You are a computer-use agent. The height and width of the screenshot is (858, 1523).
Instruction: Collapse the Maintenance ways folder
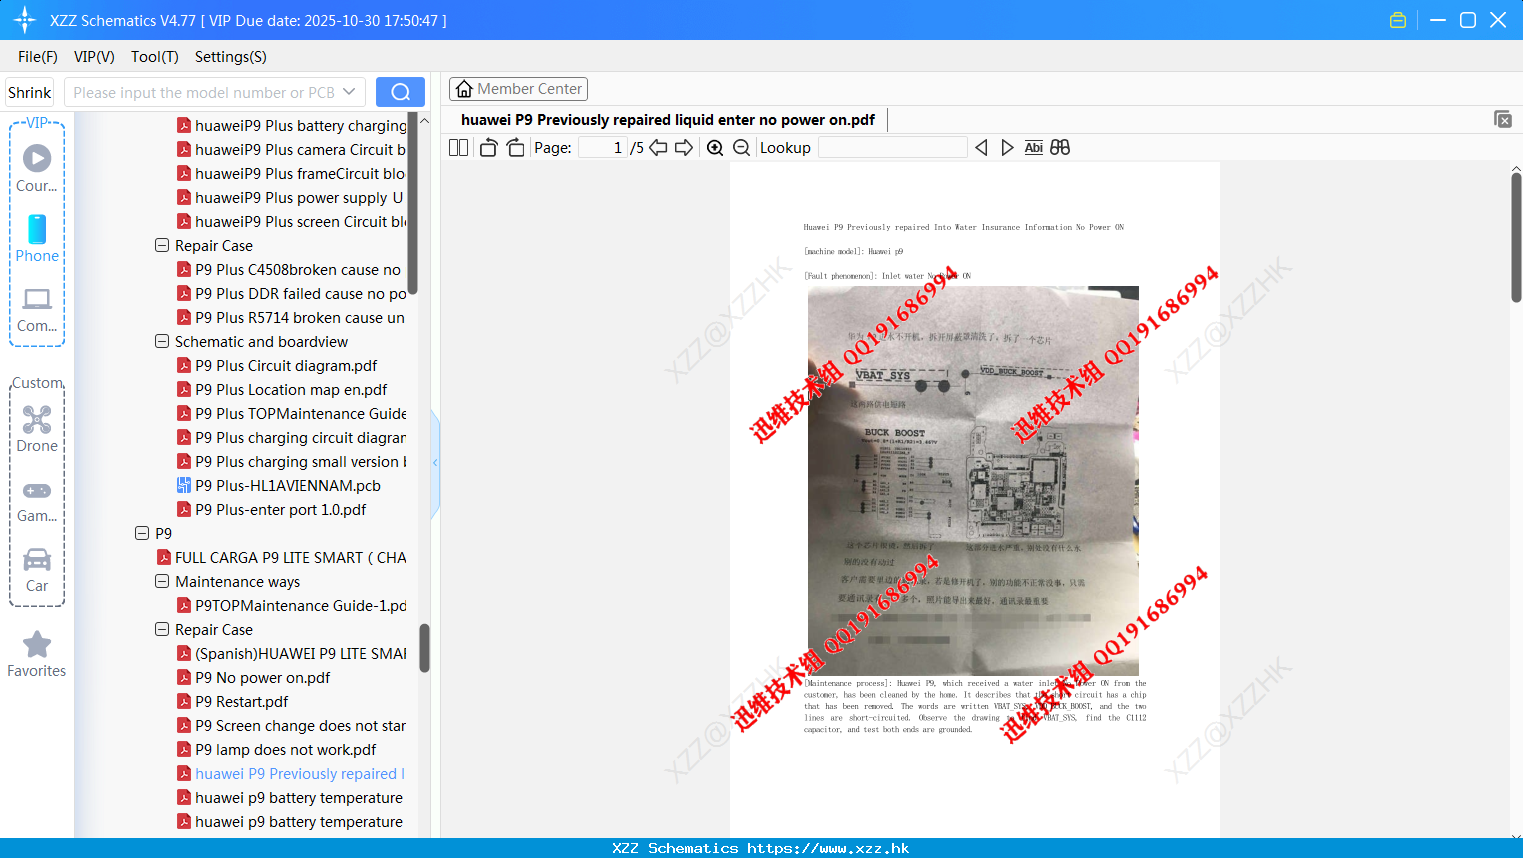click(x=162, y=581)
